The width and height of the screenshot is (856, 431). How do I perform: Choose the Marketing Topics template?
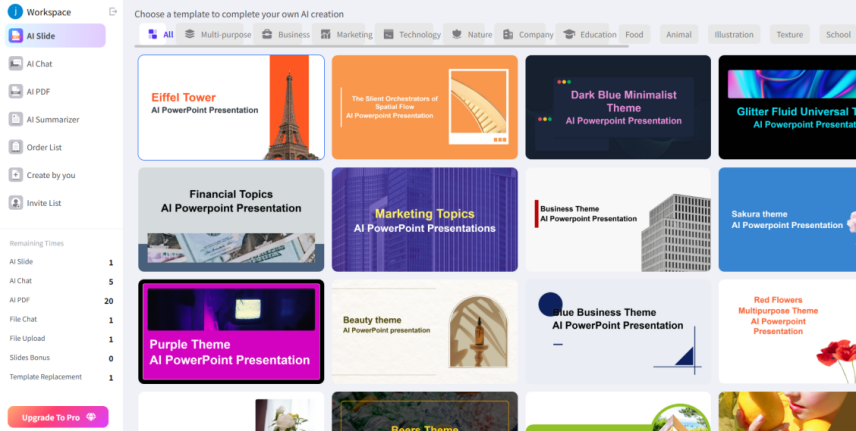pyautogui.click(x=425, y=220)
